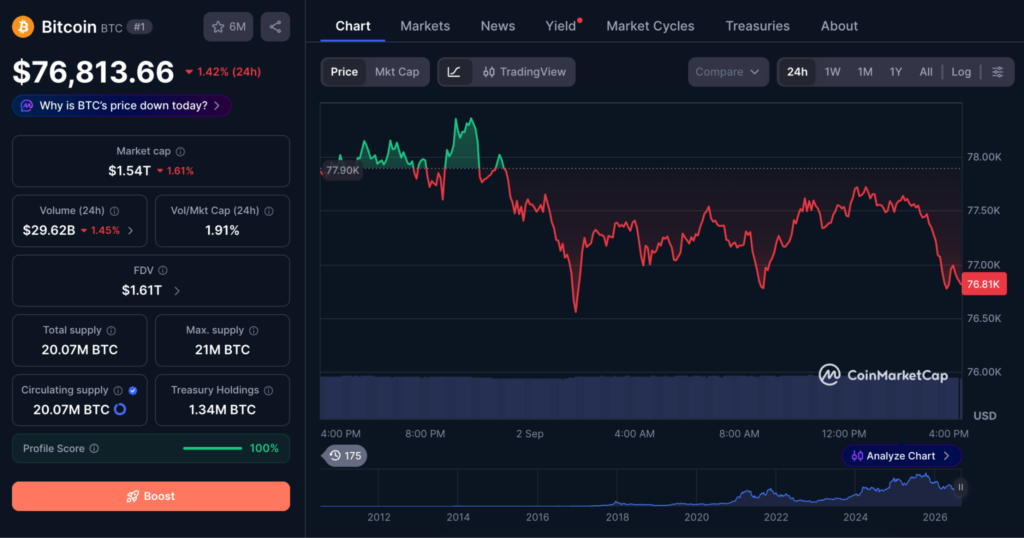Click the Treasury Holdings info icon
Screen dimensions: 1024x538
268,390
